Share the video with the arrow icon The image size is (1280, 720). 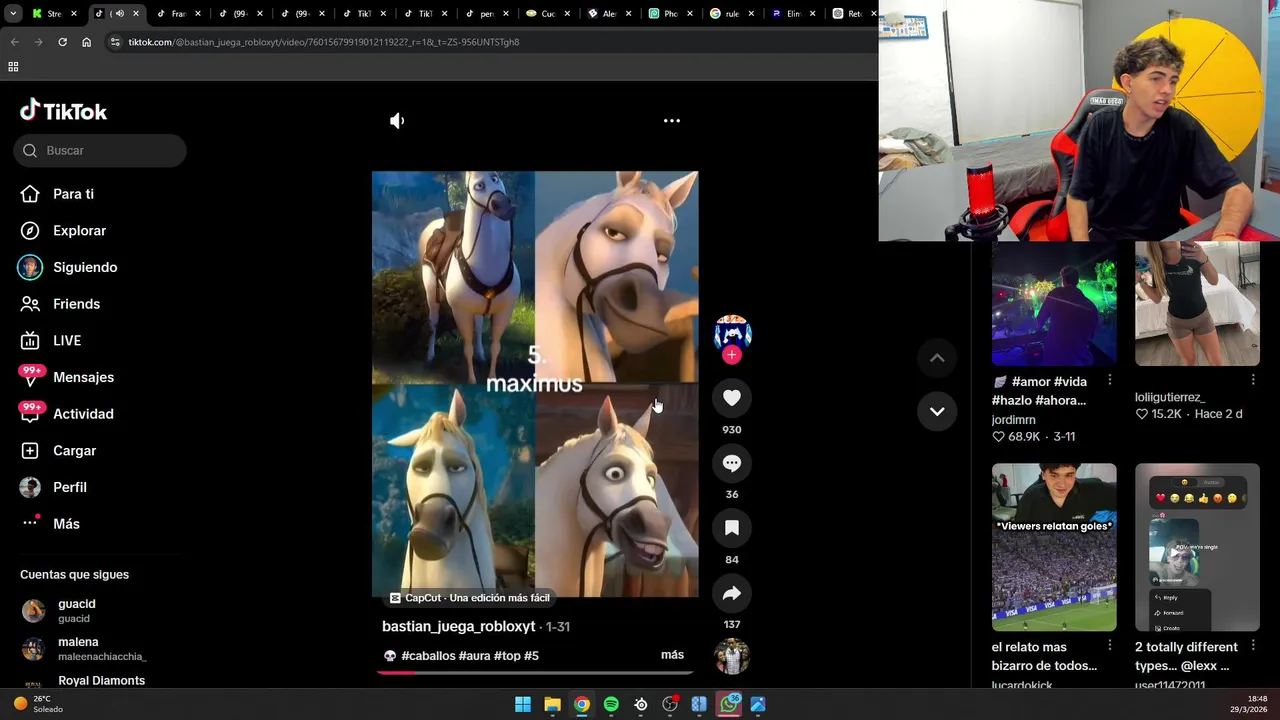732,593
